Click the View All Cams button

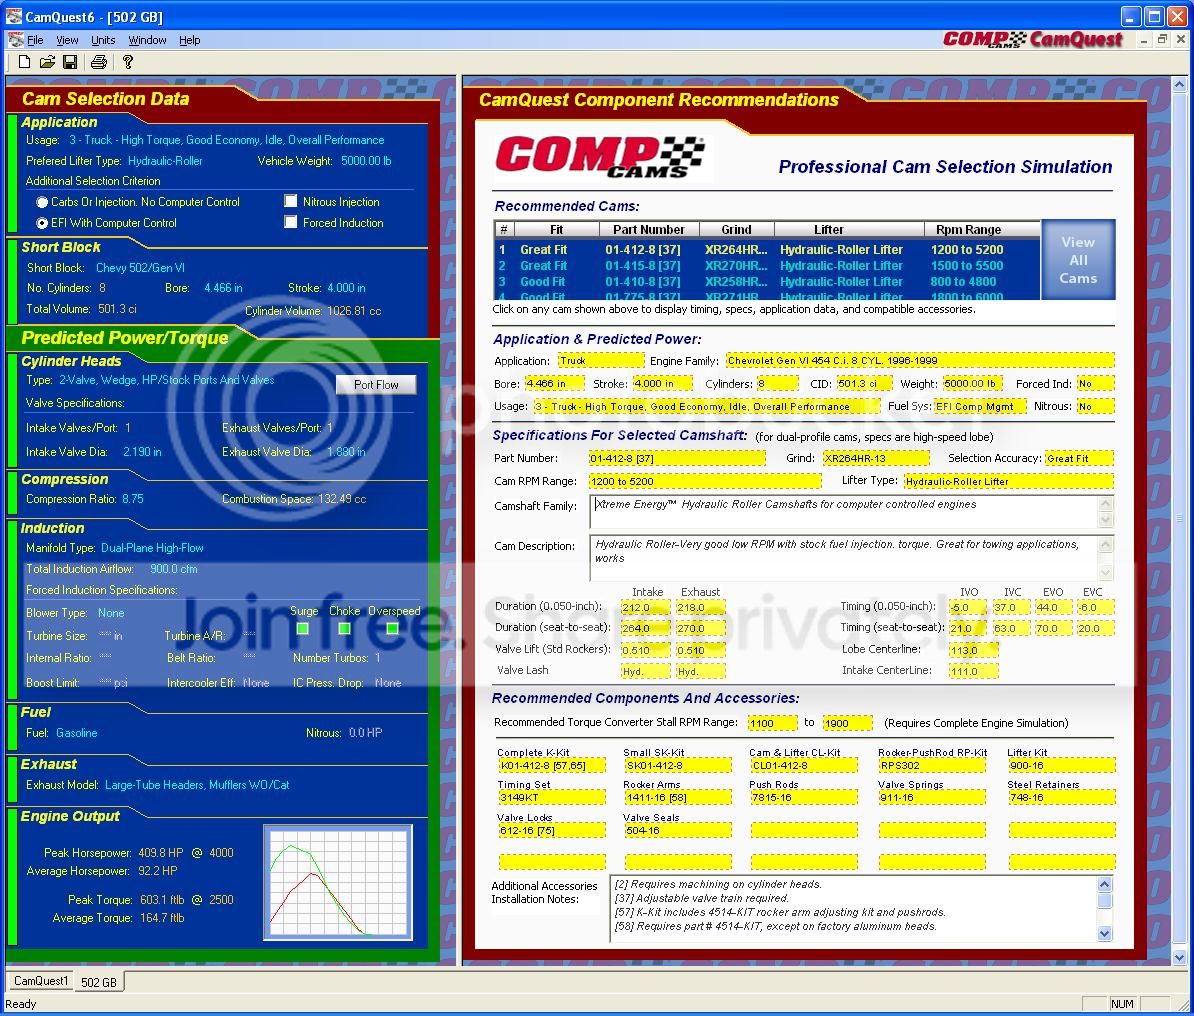[x=1077, y=260]
